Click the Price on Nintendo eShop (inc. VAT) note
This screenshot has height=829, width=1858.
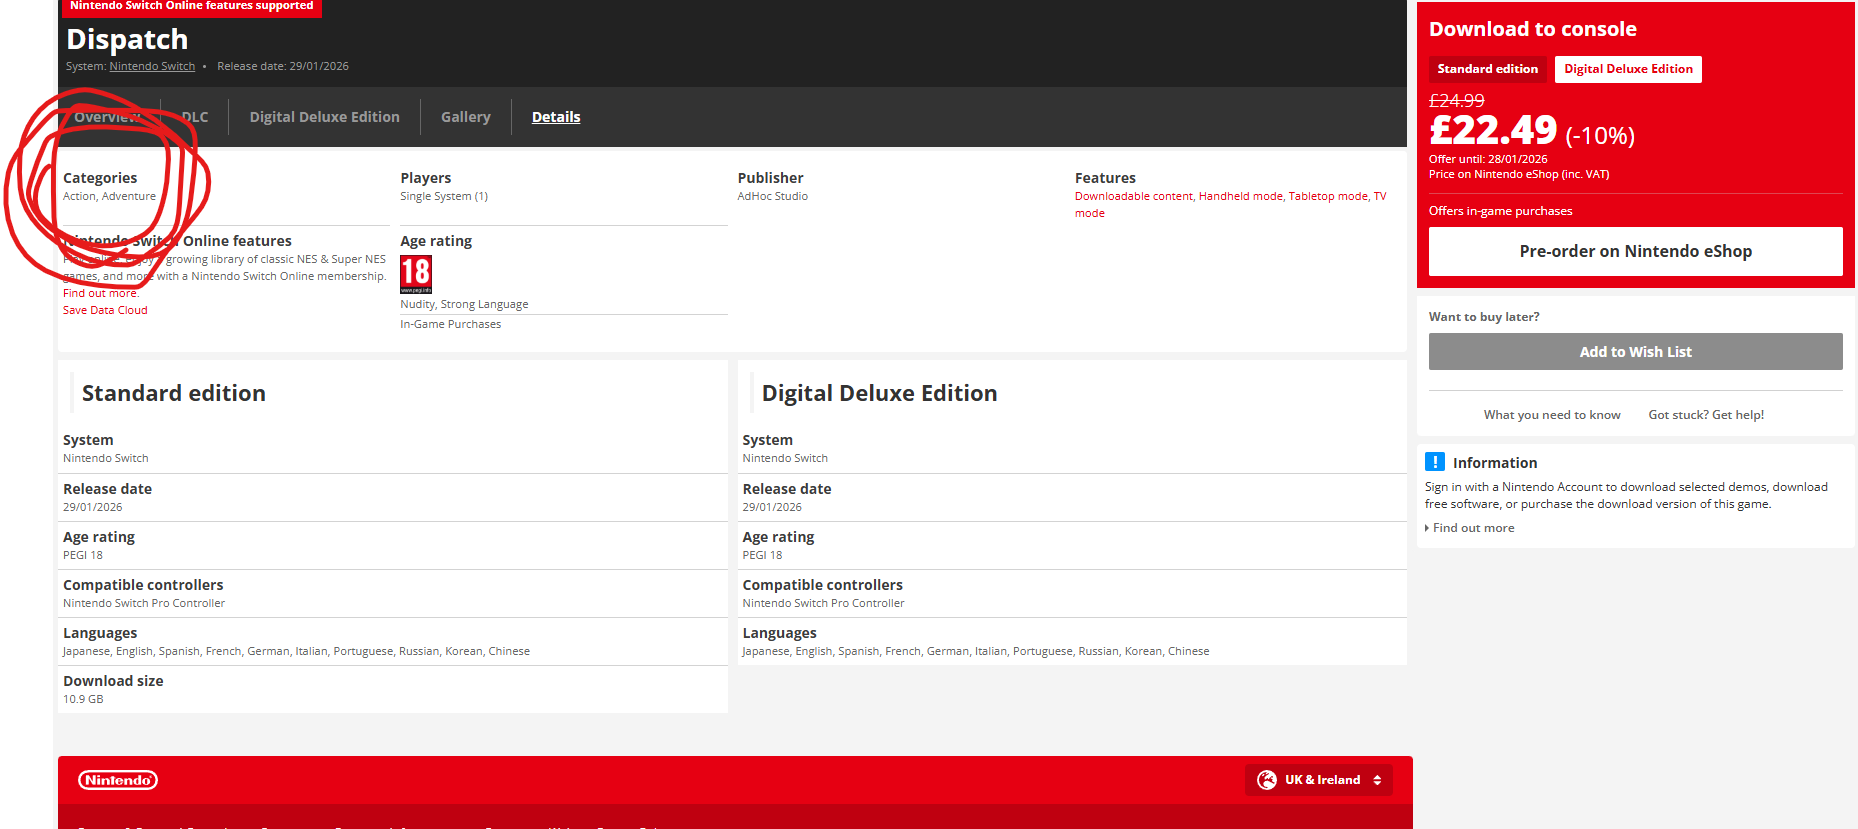tap(1519, 174)
